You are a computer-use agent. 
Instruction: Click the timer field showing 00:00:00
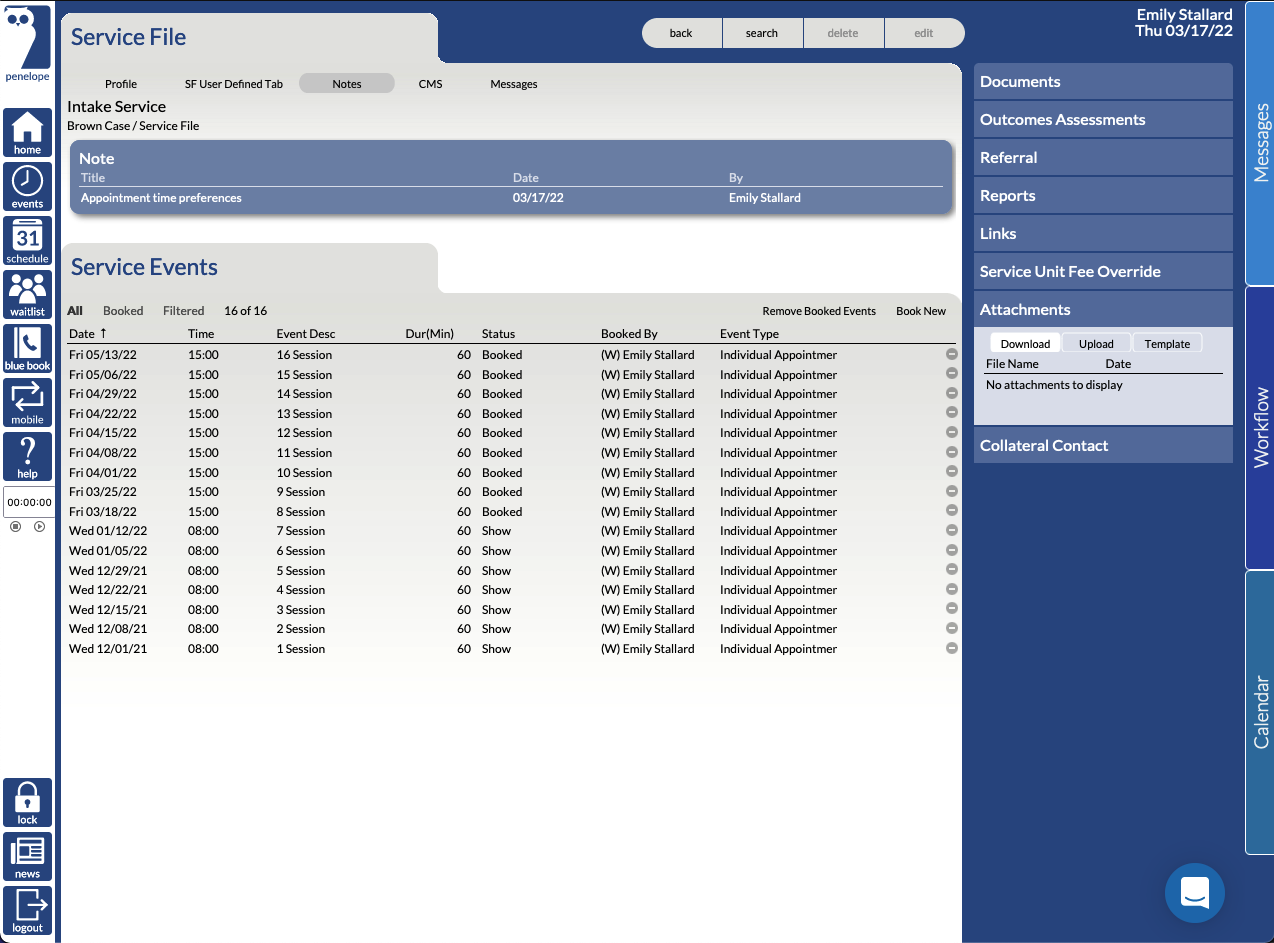click(x=29, y=502)
